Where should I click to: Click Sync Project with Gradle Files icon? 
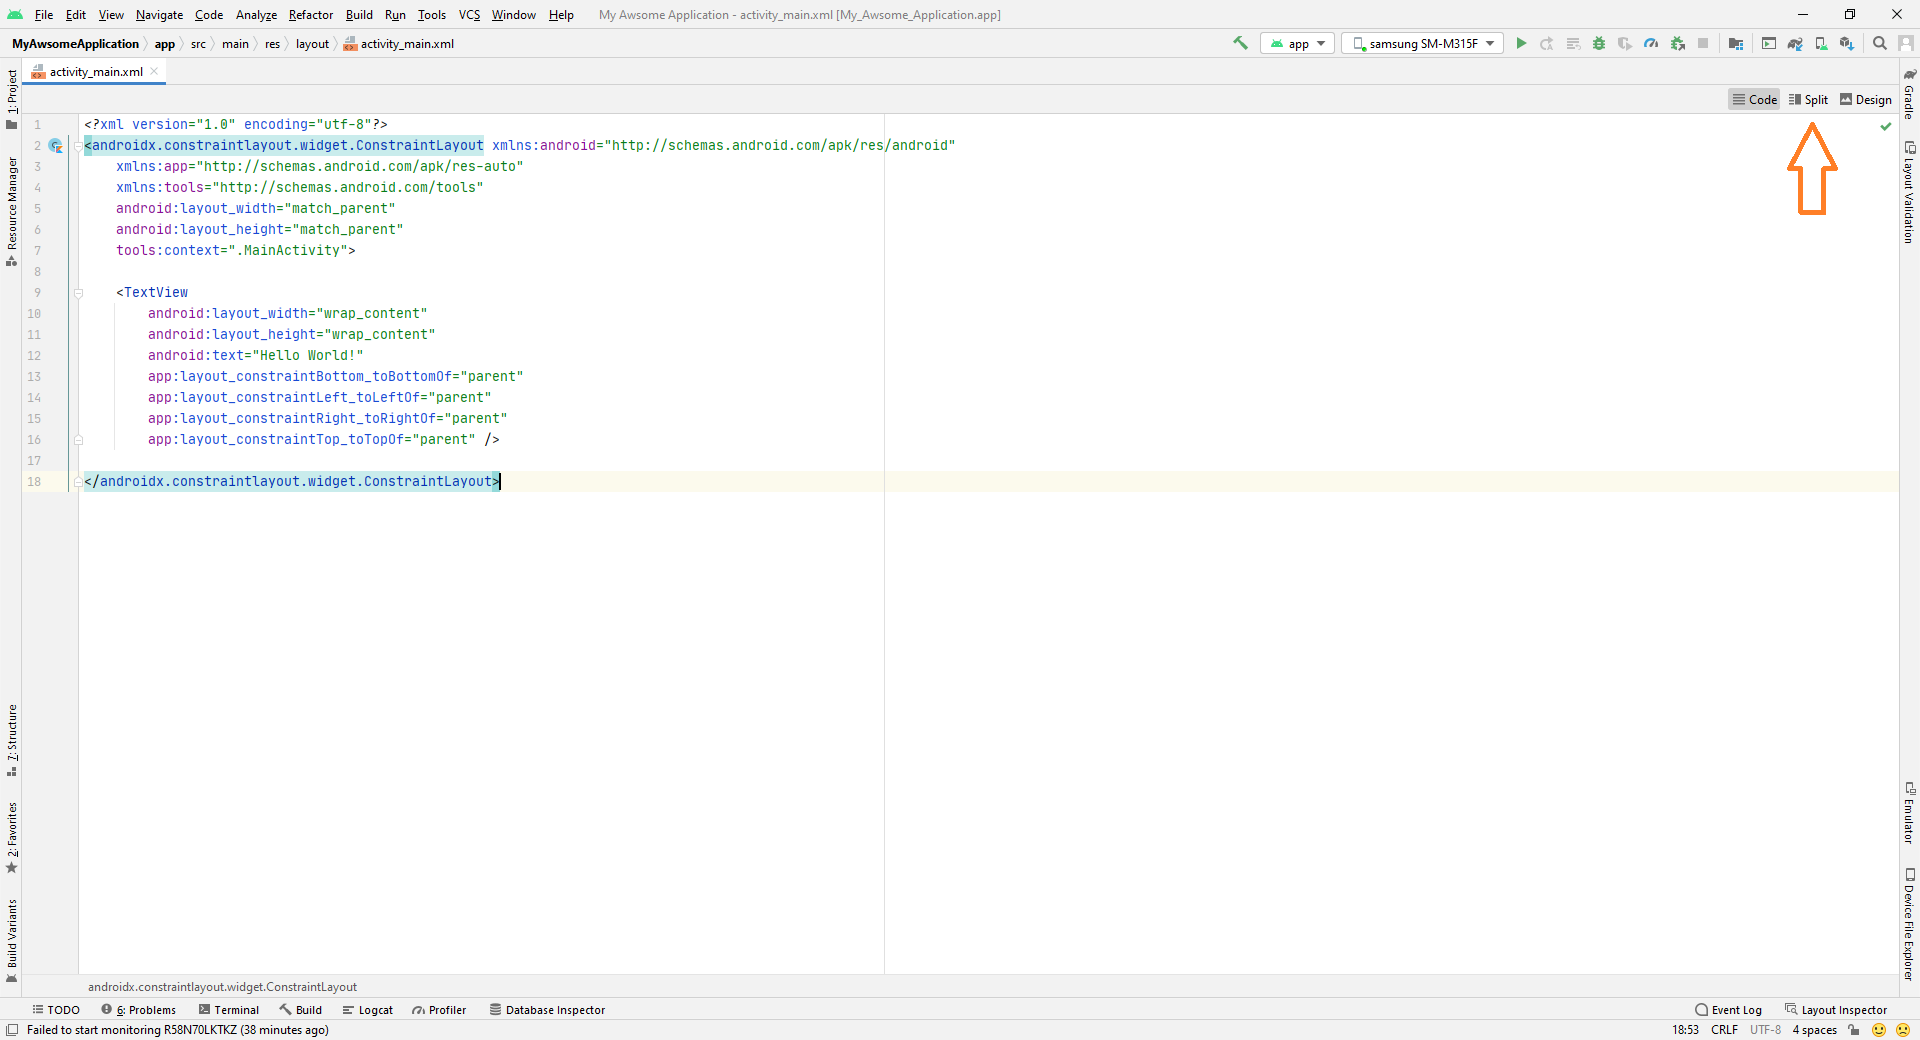pyautogui.click(x=1795, y=43)
